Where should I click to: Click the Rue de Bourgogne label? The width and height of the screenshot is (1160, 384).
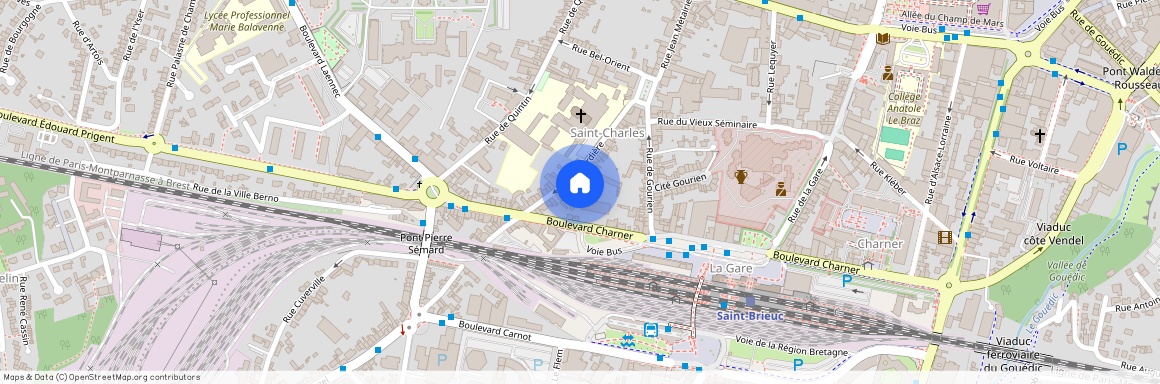20,38
